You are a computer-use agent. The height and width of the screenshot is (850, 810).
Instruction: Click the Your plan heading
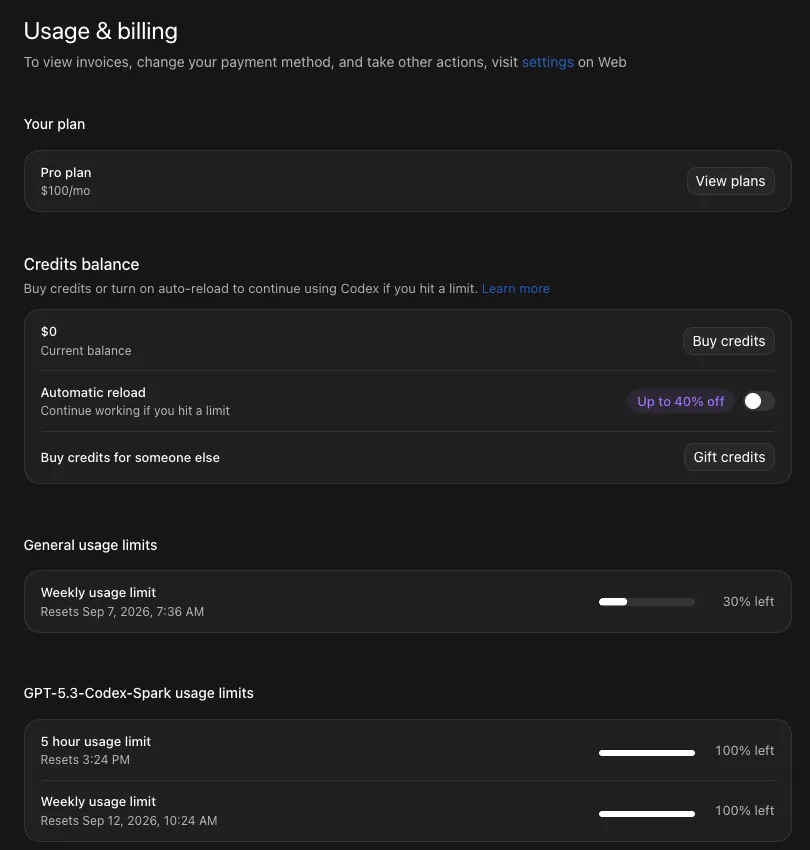tap(54, 124)
